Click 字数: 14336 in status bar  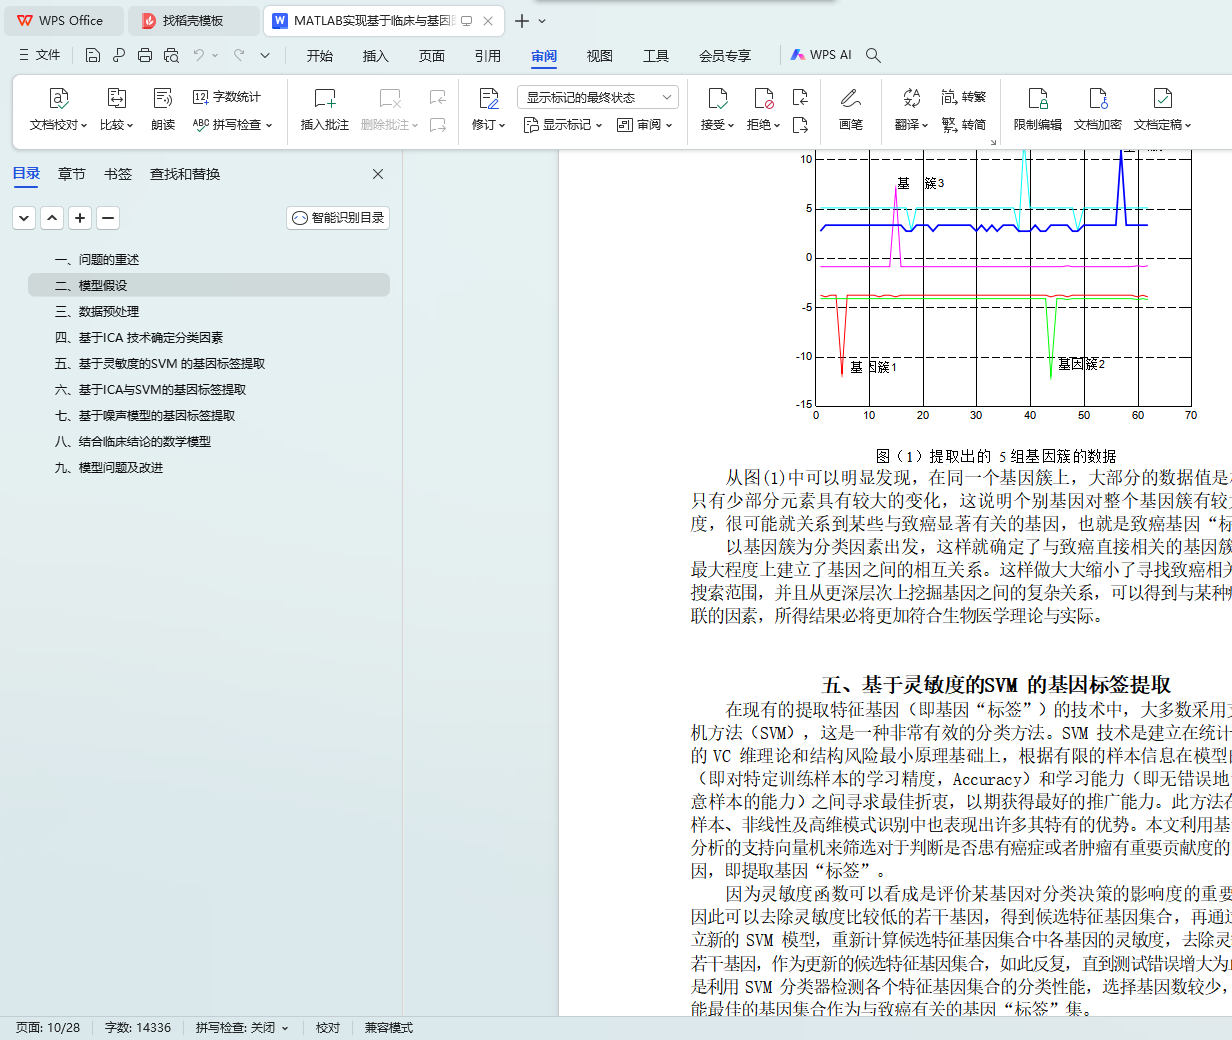click(138, 1028)
